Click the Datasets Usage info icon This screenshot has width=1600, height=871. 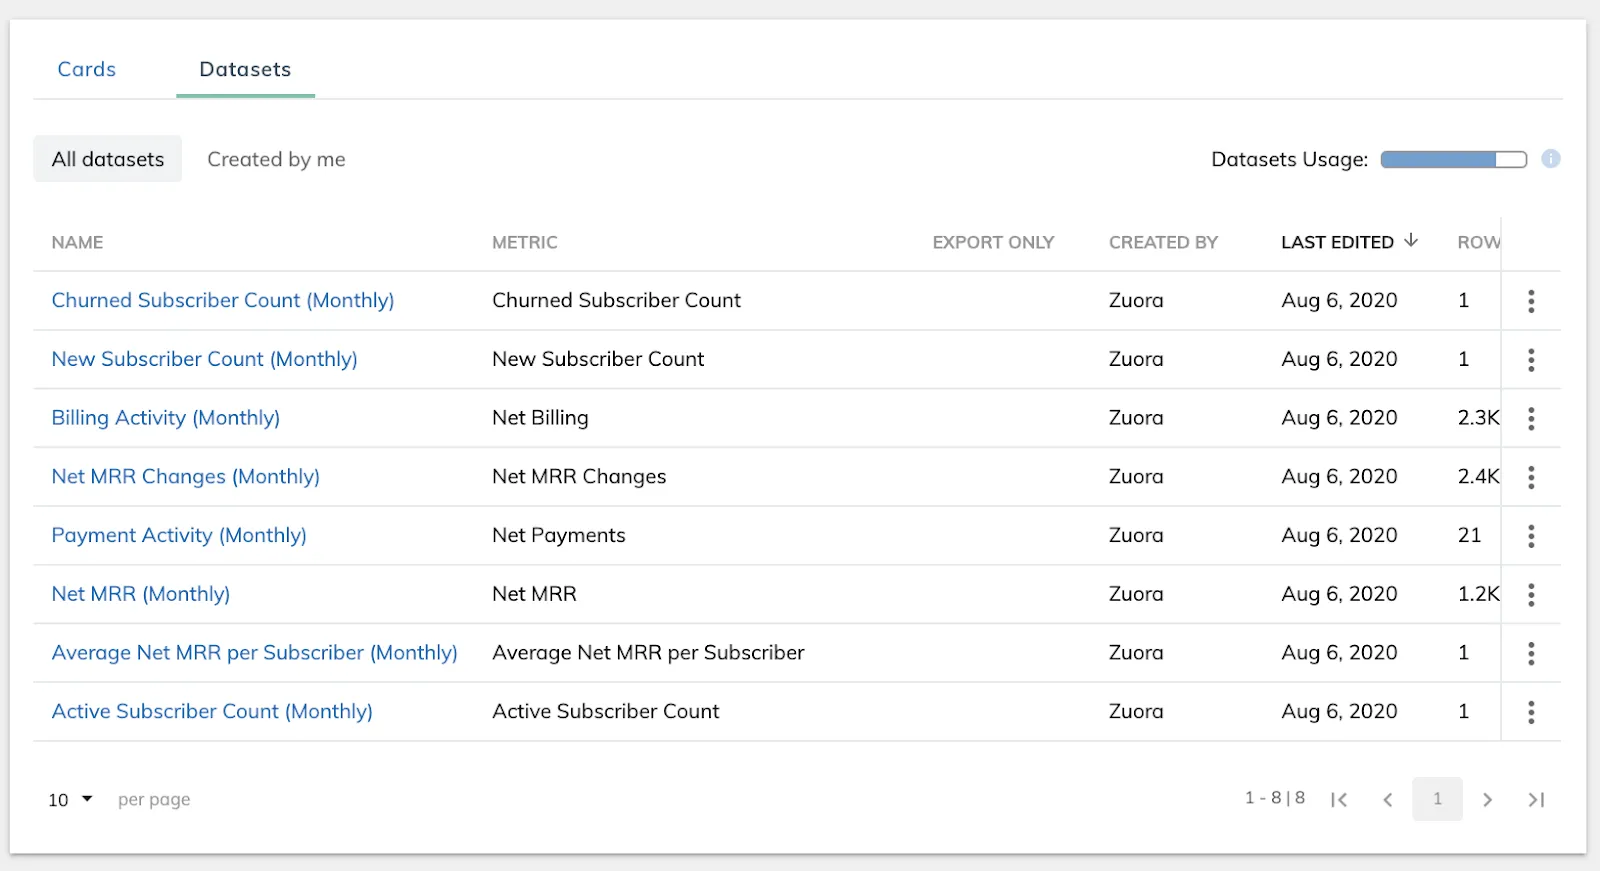coord(1551,159)
